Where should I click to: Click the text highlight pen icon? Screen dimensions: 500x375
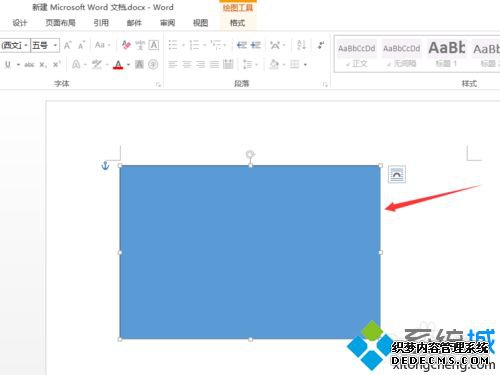(97, 64)
